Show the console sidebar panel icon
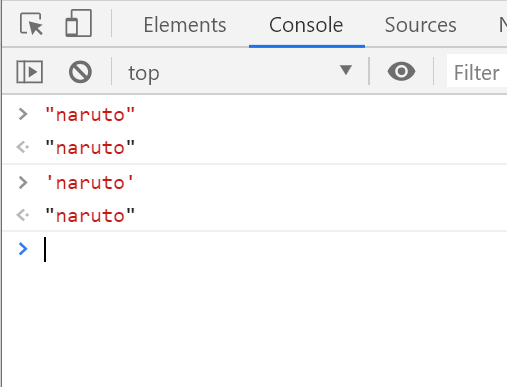The image size is (507, 387). click(x=30, y=72)
